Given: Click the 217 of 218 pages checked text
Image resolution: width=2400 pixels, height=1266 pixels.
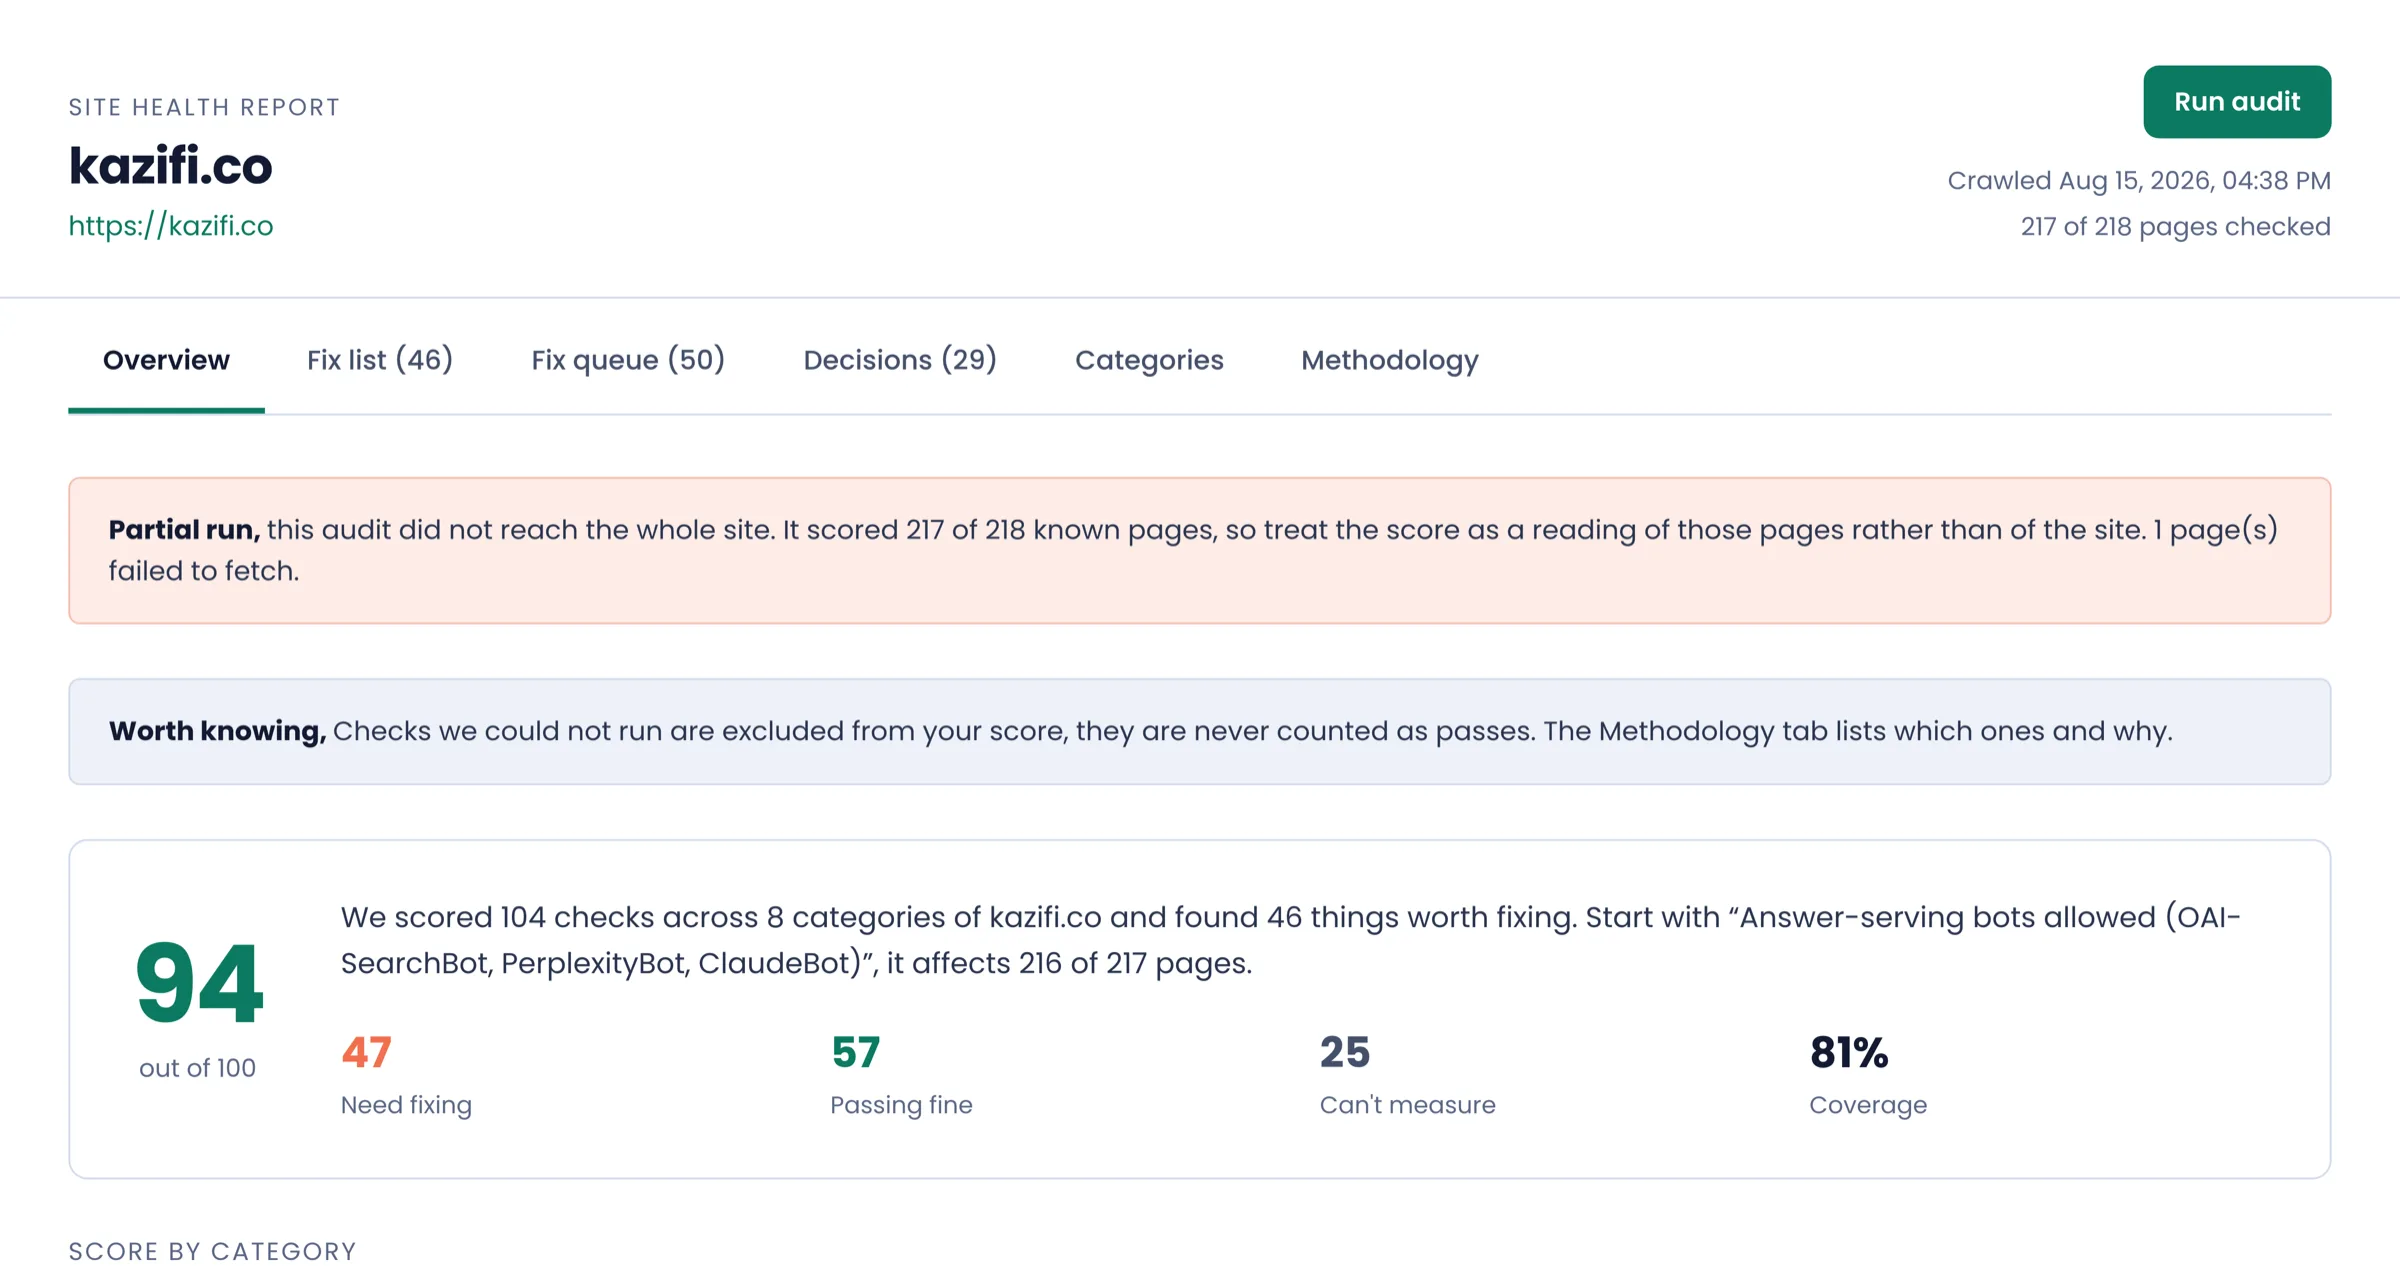Looking at the screenshot, I should pyautogui.click(x=2175, y=227).
